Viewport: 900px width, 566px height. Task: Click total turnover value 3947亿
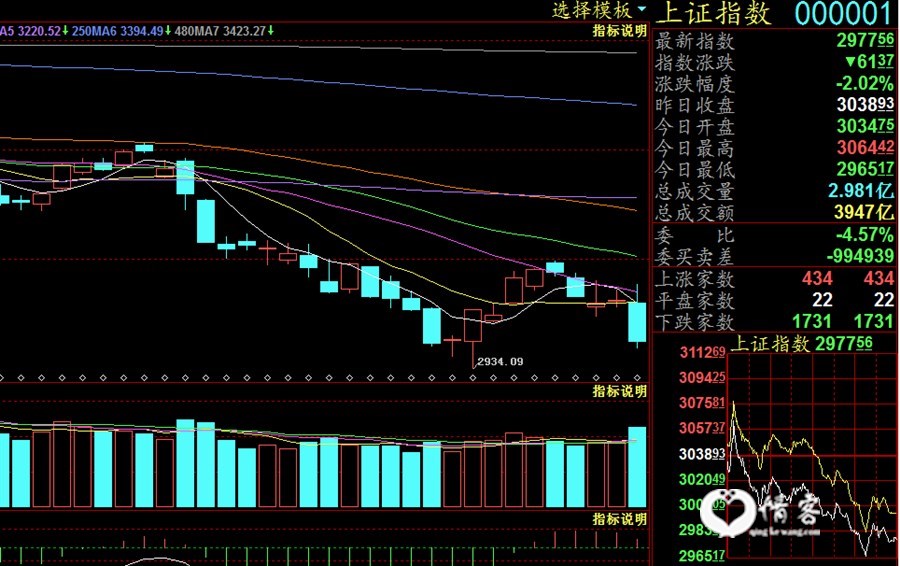click(864, 212)
